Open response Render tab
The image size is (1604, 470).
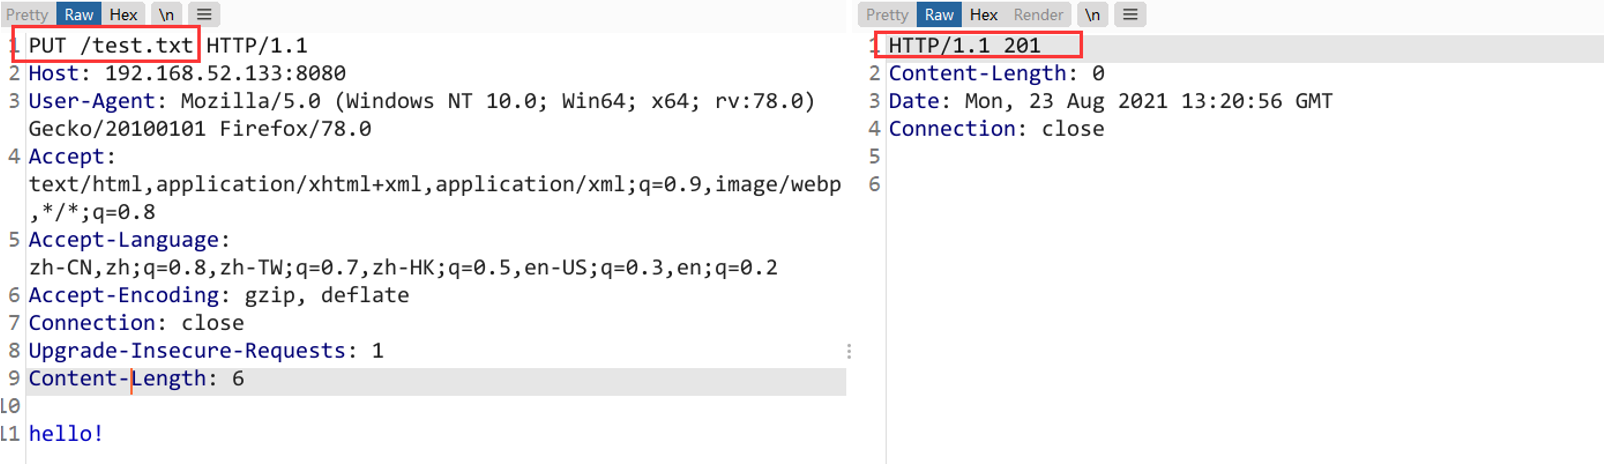point(1038,15)
